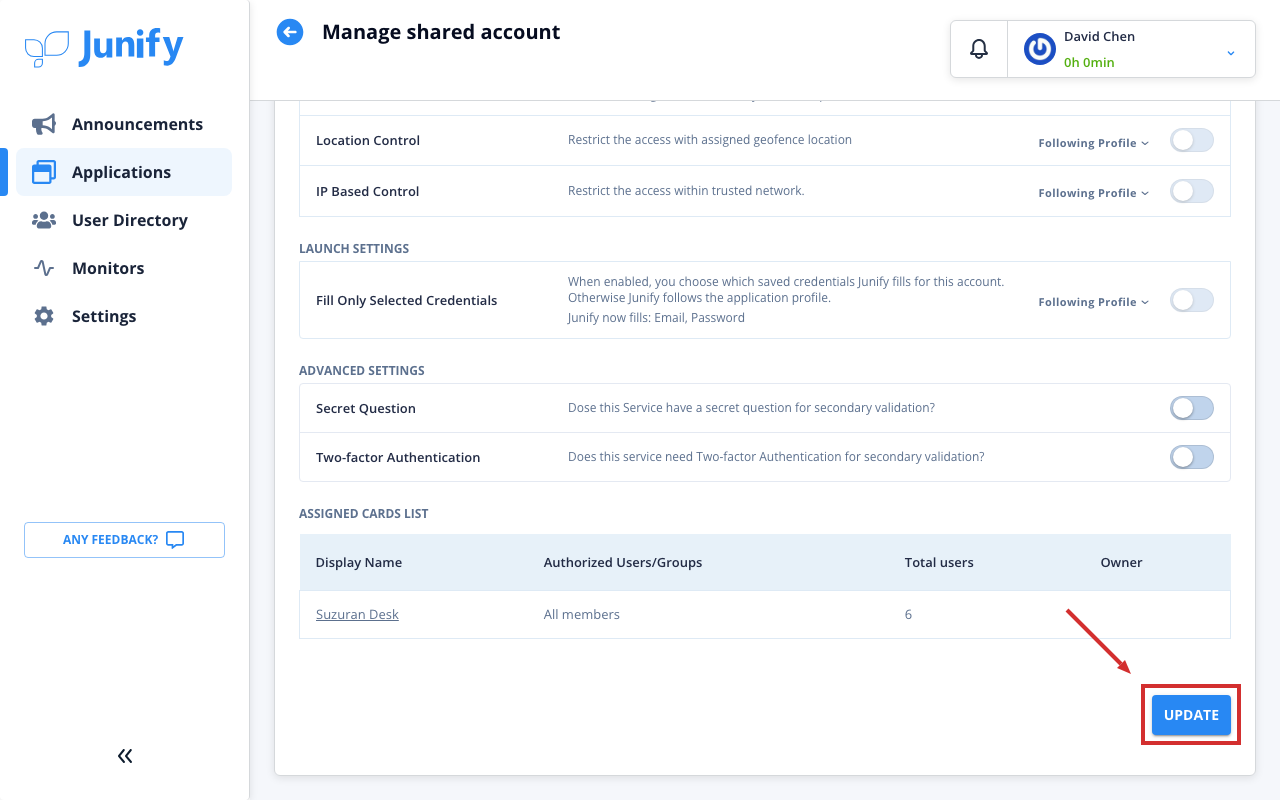Screen dimensions: 1280x800
Task: Open Announcements in sidebar
Action: pos(124,124)
